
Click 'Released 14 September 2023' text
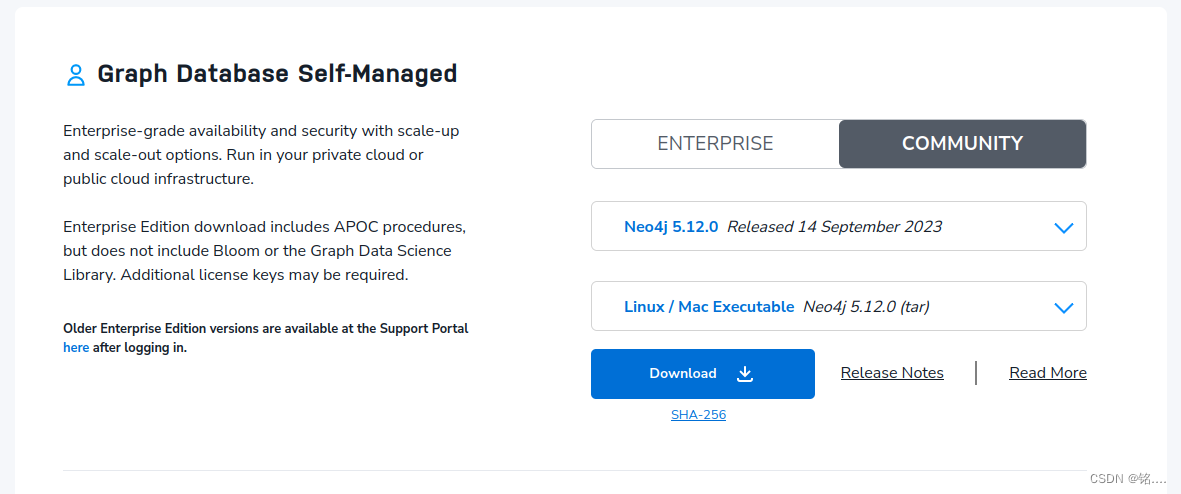[835, 227]
